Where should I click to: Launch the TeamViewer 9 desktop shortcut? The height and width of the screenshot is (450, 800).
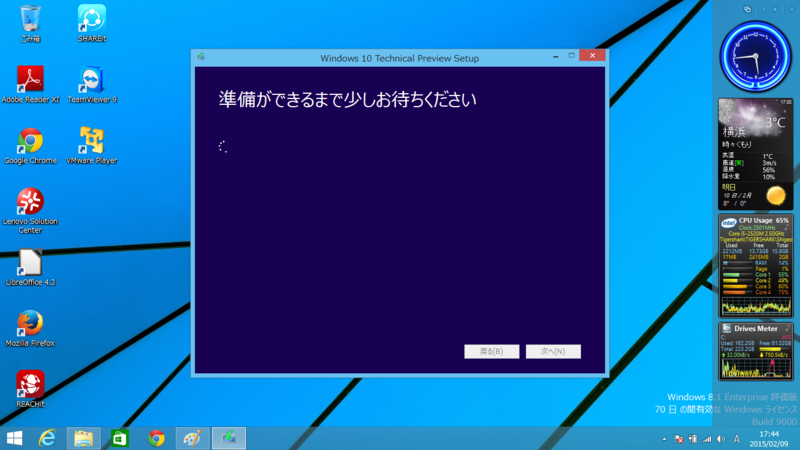pos(92,84)
